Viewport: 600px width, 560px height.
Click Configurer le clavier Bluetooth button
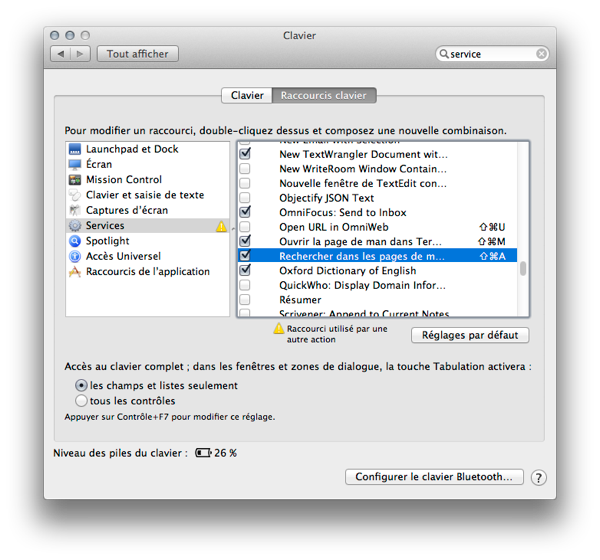click(434, 477)
